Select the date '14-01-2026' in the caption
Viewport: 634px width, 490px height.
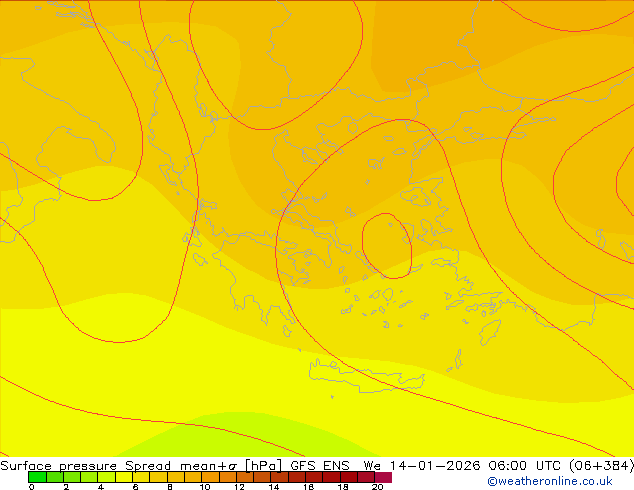pos(435,466)
